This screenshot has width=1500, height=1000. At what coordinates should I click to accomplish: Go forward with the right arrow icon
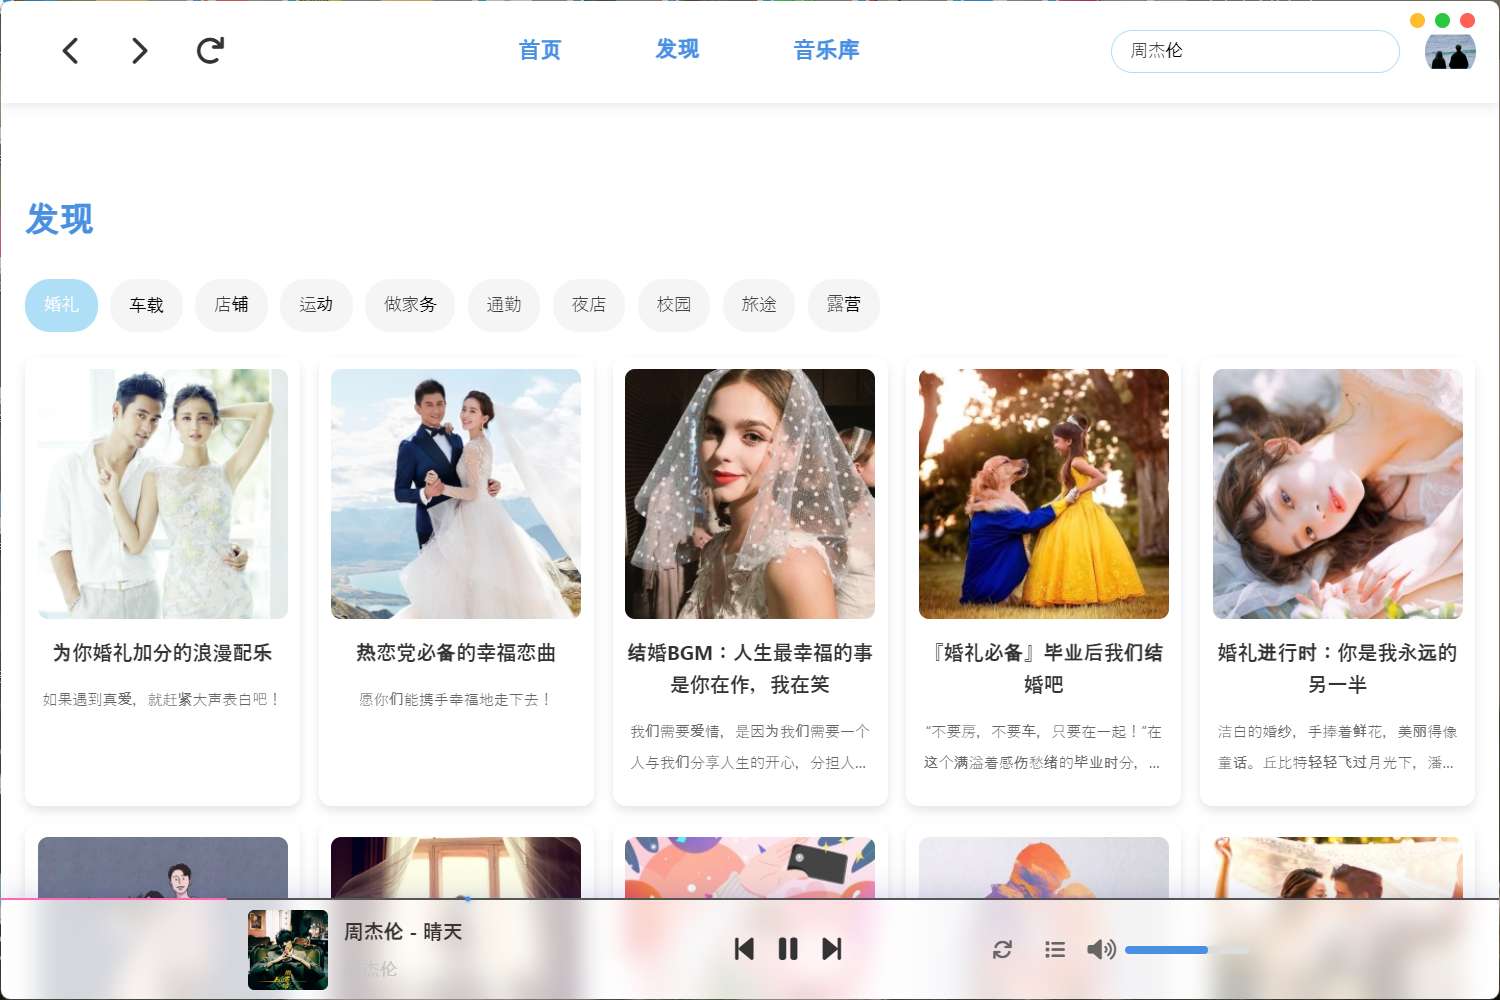[x=139, y=50]
